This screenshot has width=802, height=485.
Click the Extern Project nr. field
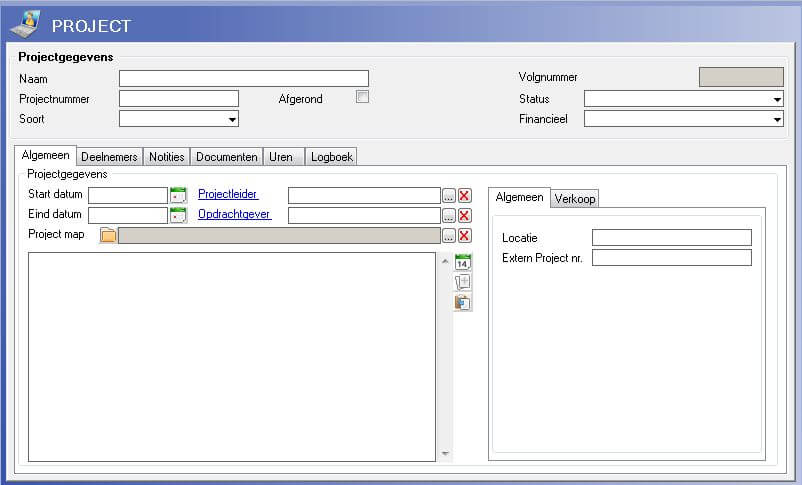click(x=672, y=257)
